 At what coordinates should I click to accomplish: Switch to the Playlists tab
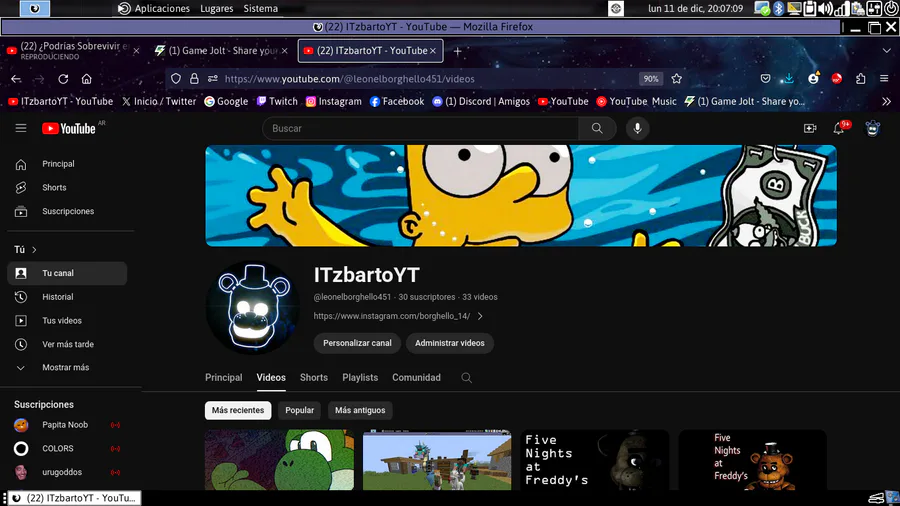[x=360, y=378]
